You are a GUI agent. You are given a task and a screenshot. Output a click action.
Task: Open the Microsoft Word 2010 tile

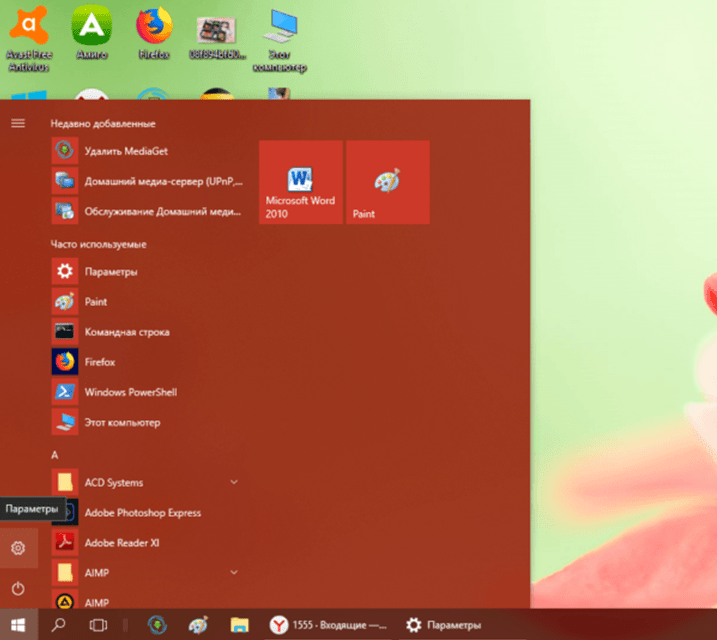click(x=300, y=183)
